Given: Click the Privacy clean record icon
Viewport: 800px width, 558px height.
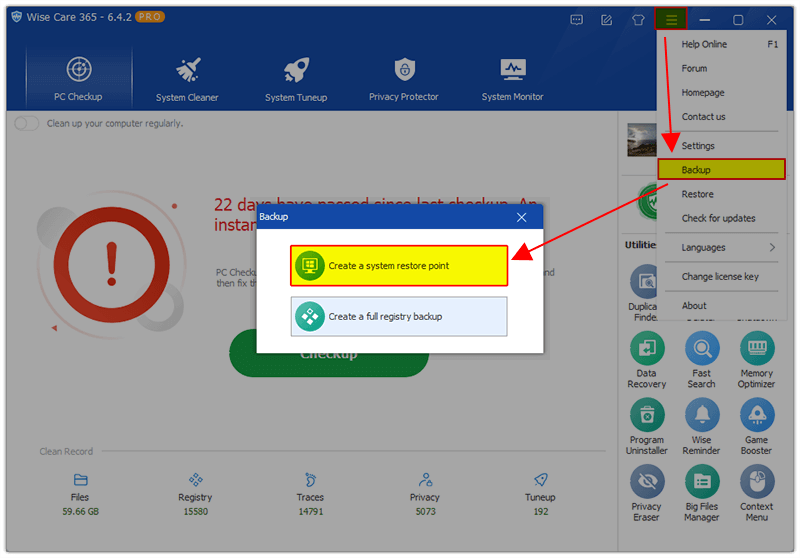Looking at the screenshot, I should 426,480.
